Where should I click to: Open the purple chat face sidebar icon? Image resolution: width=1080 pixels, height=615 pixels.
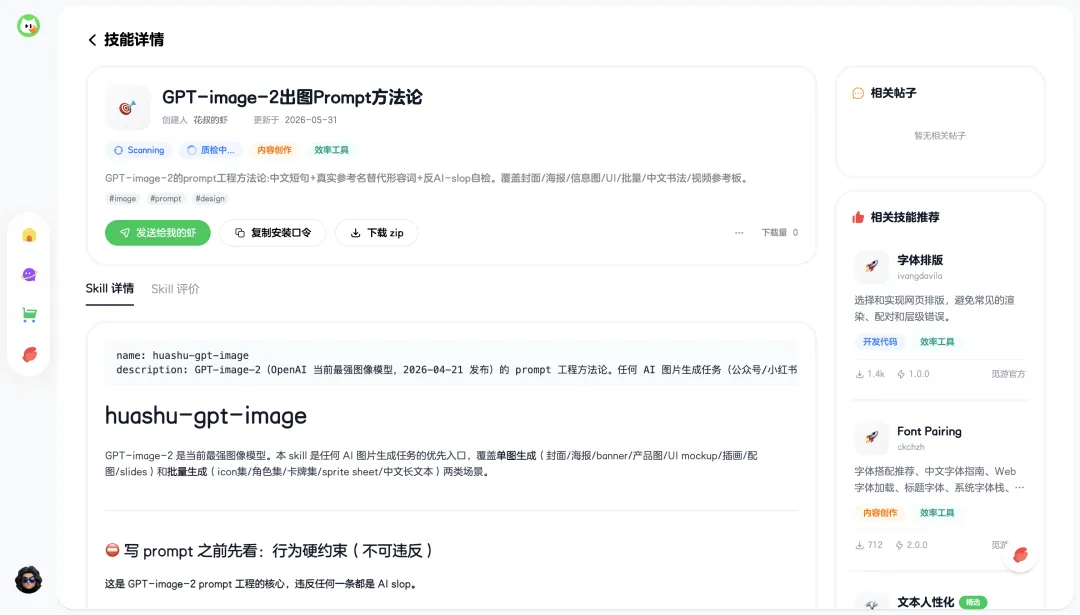click(29, 275)
